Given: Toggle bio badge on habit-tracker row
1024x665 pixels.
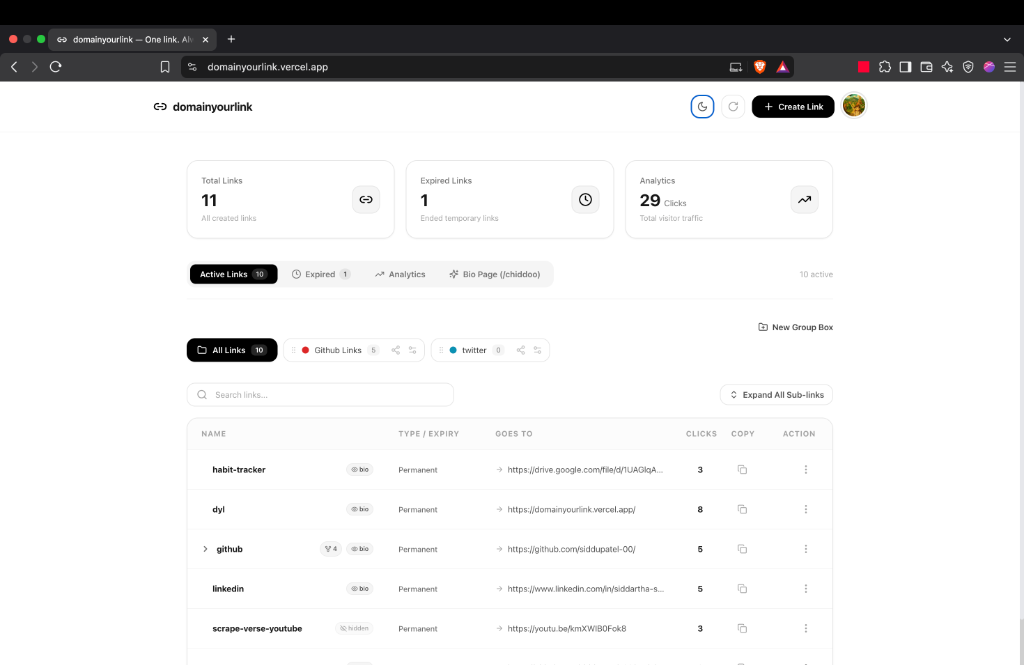Looking at the screenshot, I should click(x=360, y=470).
